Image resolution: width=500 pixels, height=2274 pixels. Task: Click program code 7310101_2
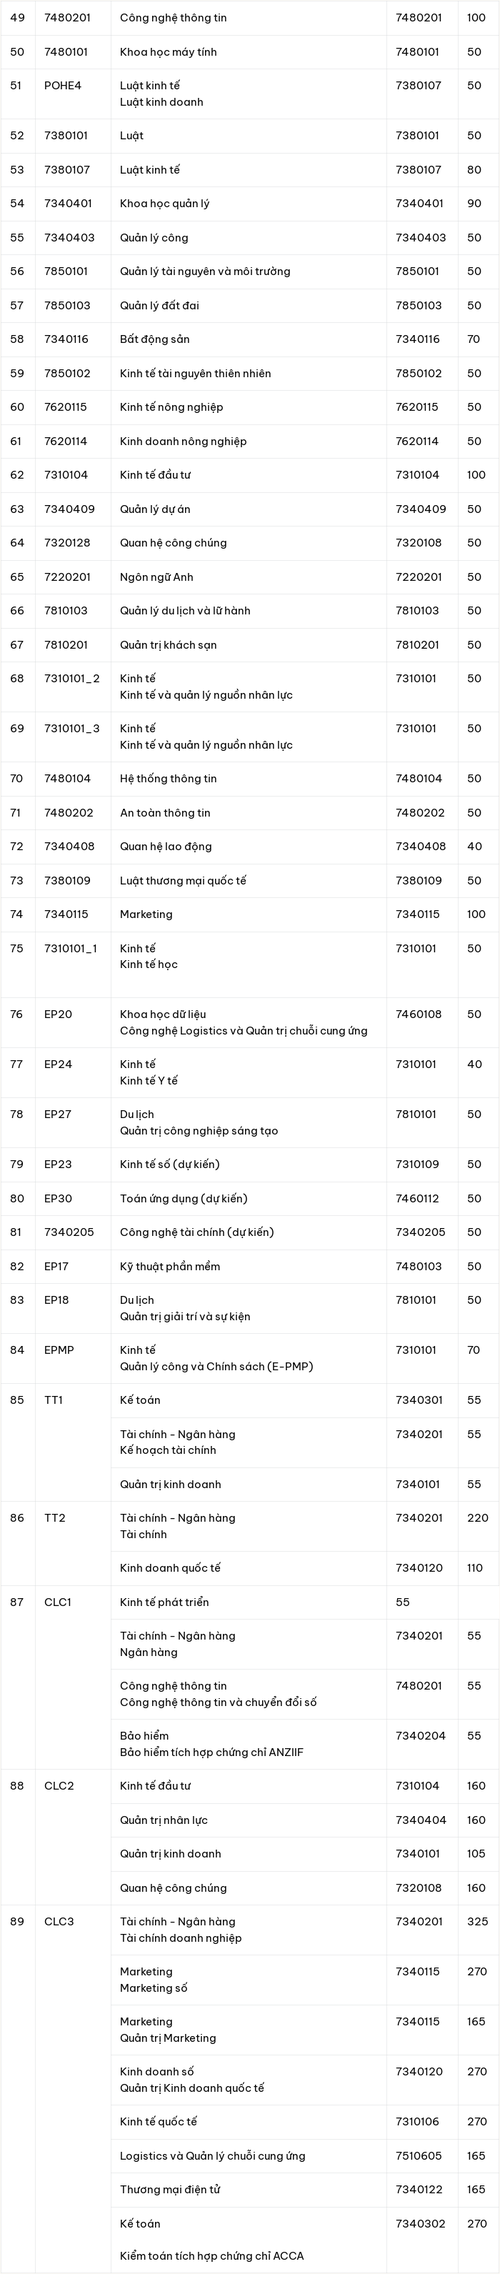click(x=72, y=678)
